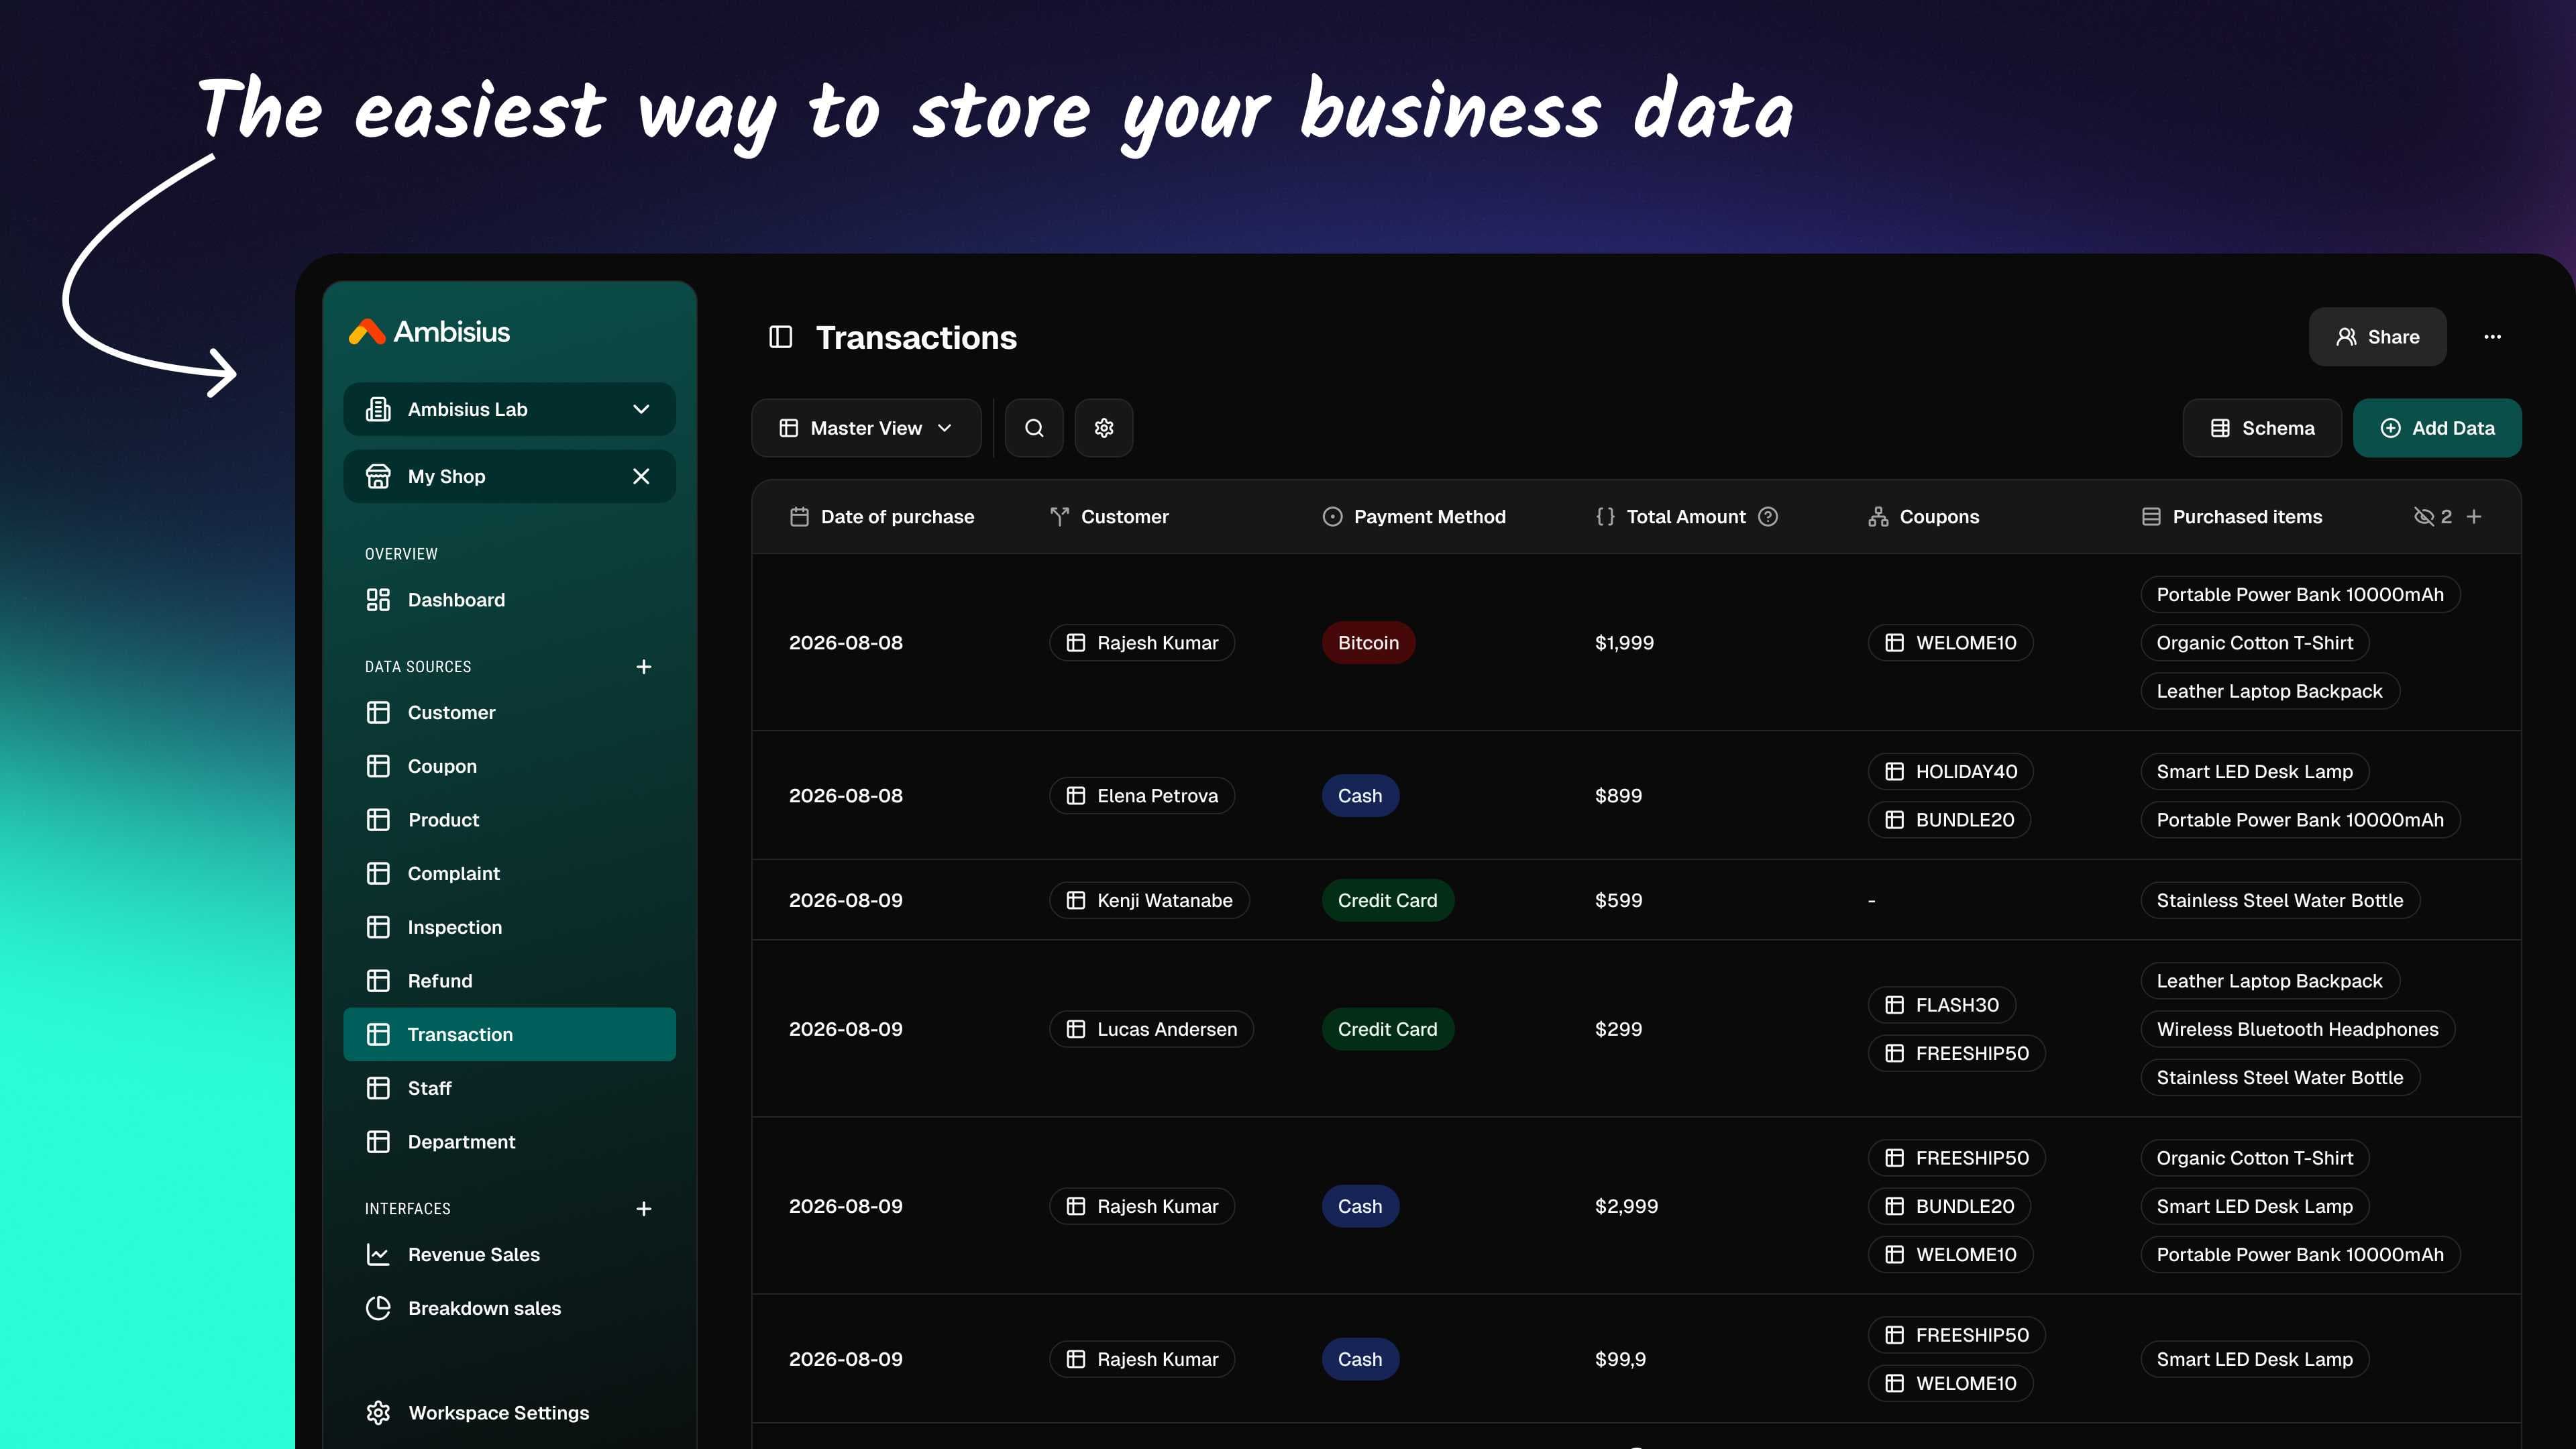Click the $1,999 total amount cell
This screenshot has width=2576, height=1449.
1624,643
